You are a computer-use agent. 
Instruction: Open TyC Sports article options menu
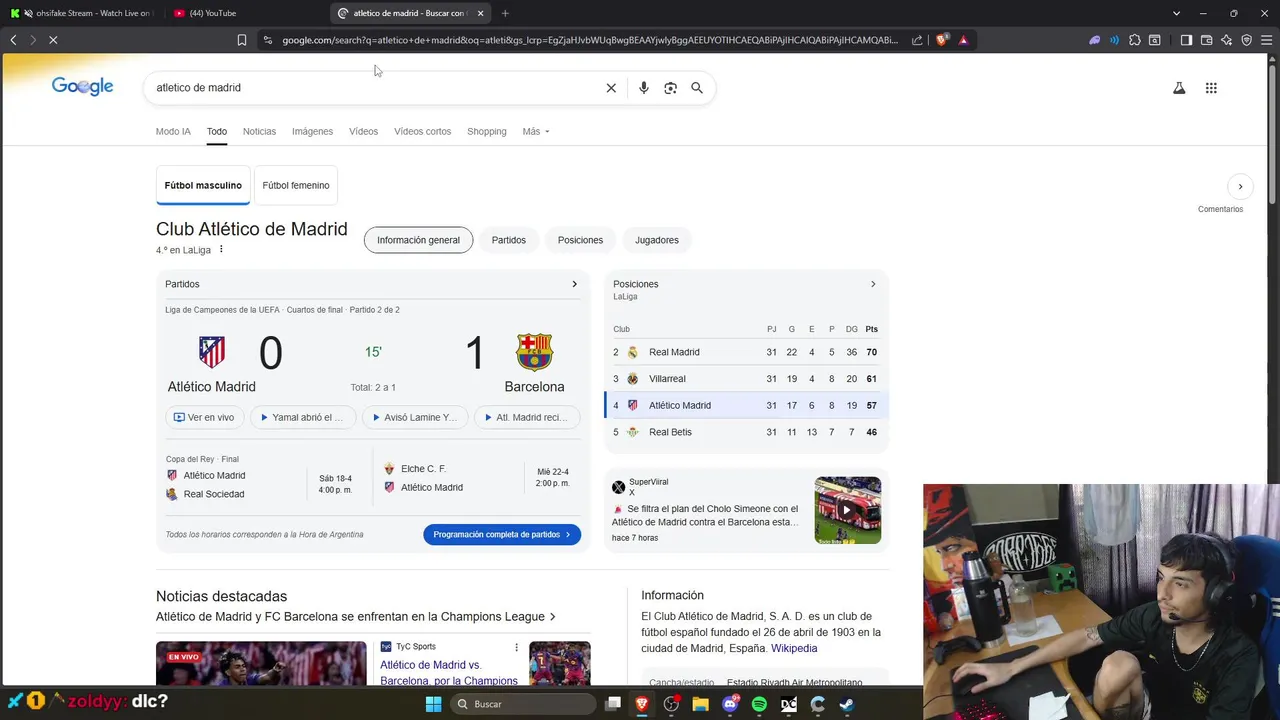point(517,647)
